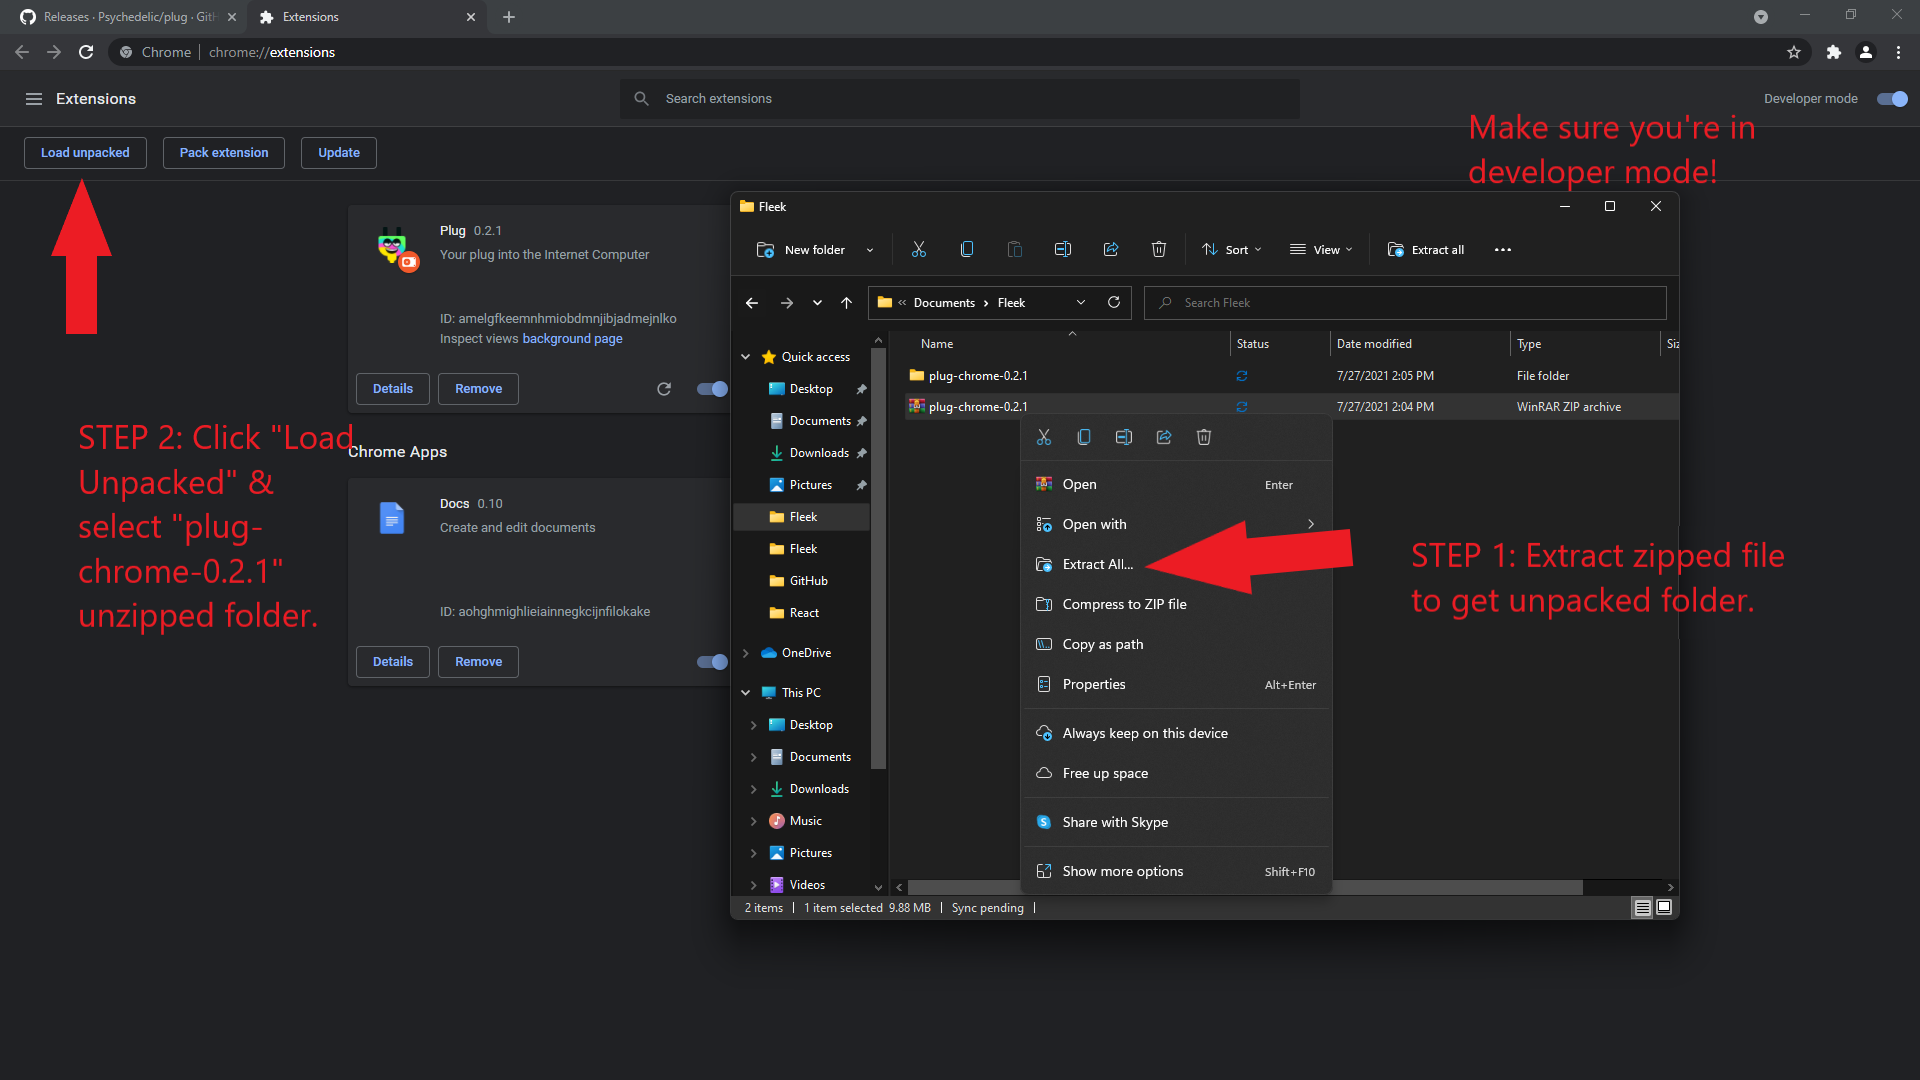Click Extract all in Explorer toolbar

tap(1426, 250)
